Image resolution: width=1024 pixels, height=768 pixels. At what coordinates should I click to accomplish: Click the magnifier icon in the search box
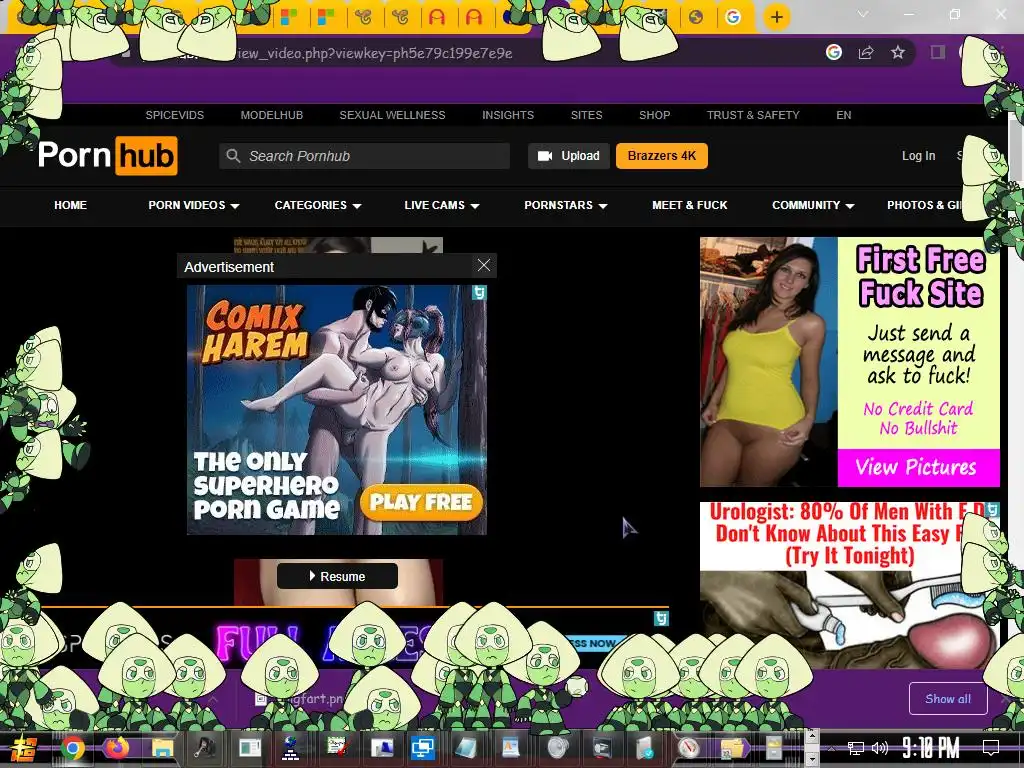[233, 156]
